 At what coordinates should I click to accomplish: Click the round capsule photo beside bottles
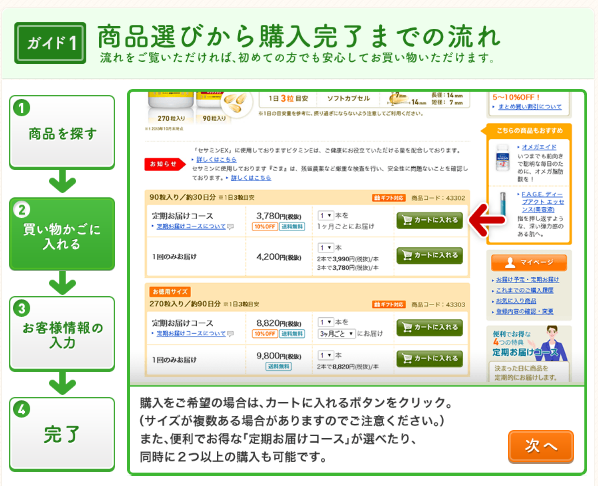[x=236, y=103]
